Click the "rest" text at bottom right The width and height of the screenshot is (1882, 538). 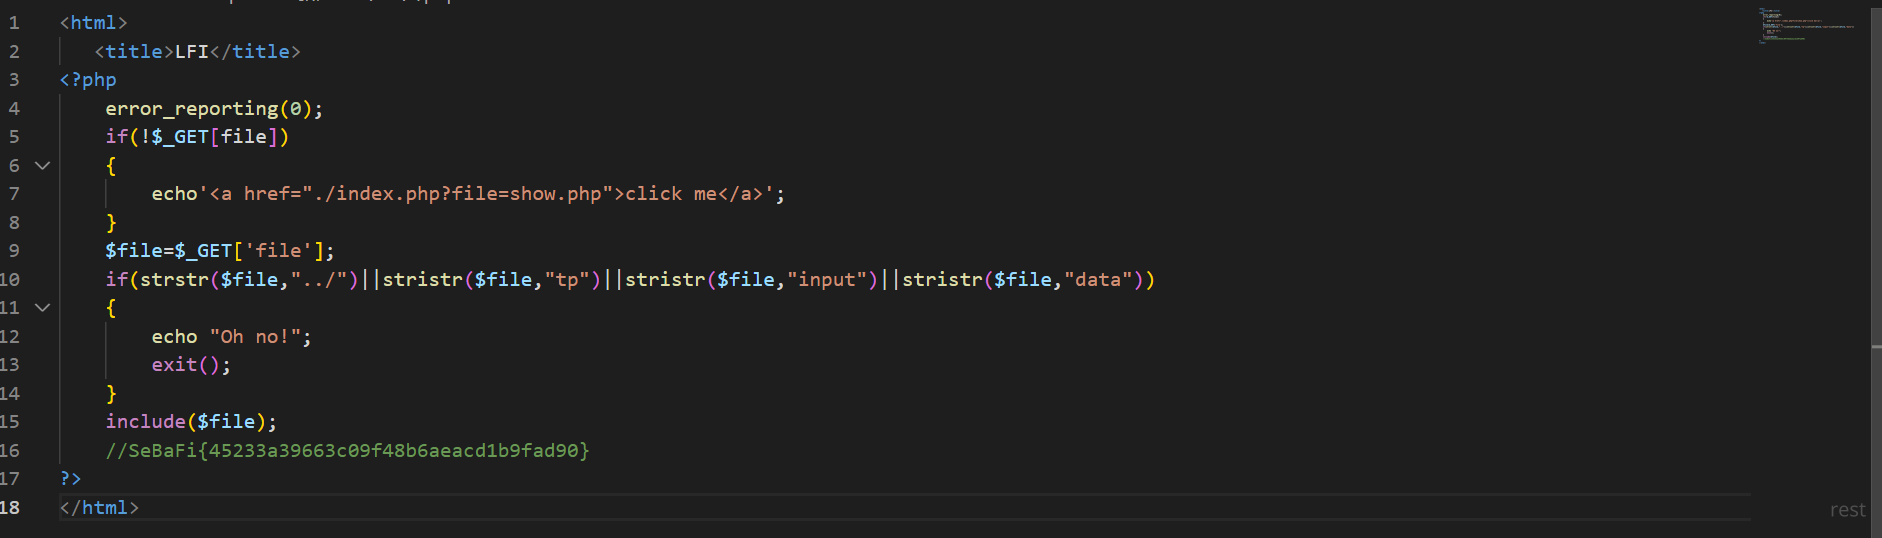[x=1847, y=510]
